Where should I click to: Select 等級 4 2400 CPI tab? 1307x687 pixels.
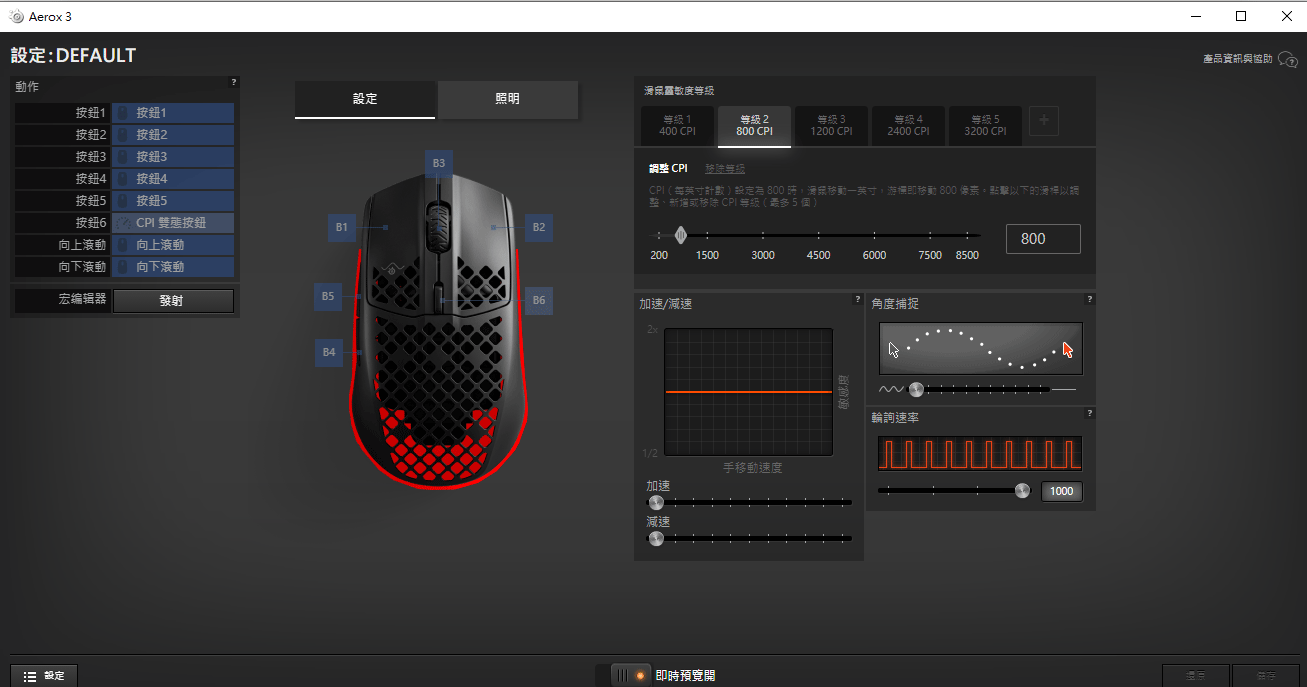click(908, 126)
